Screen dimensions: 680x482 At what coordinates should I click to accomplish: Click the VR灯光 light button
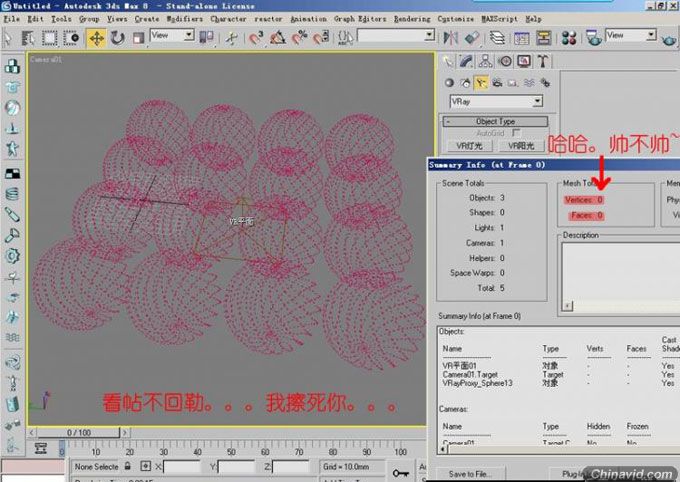pyautogui.click(x=469, y=146)
